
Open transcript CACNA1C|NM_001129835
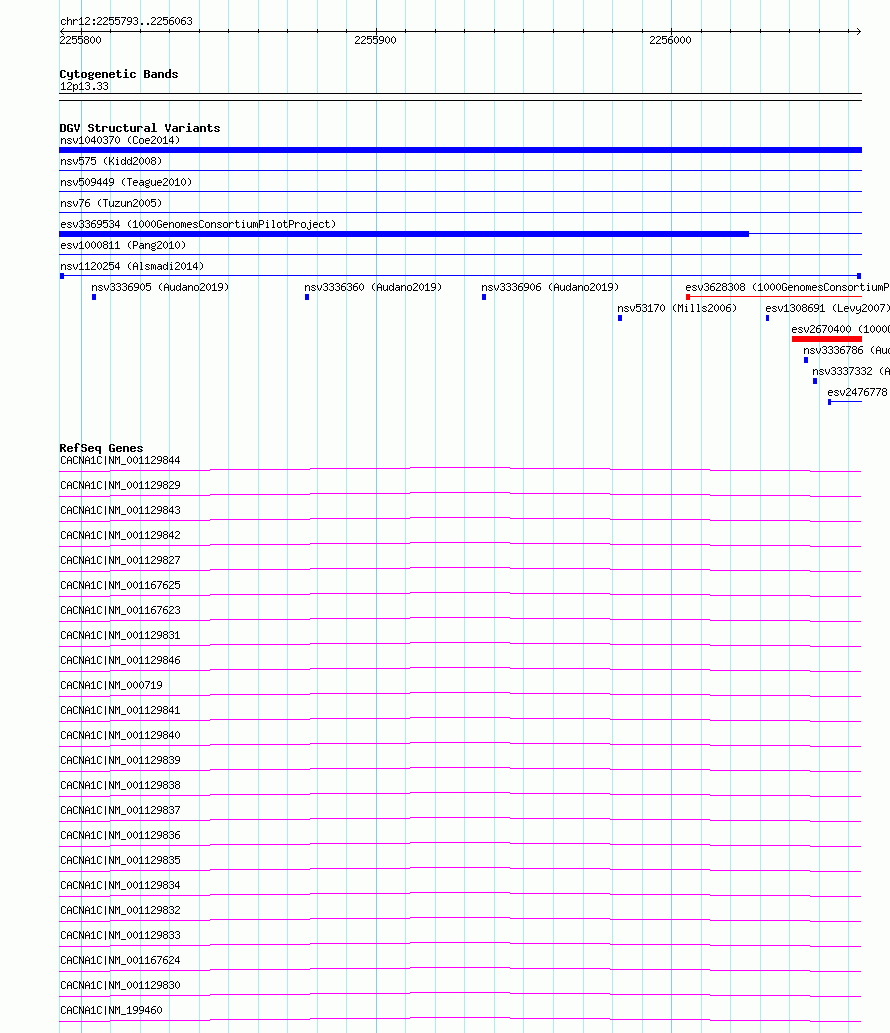point(120,861)
